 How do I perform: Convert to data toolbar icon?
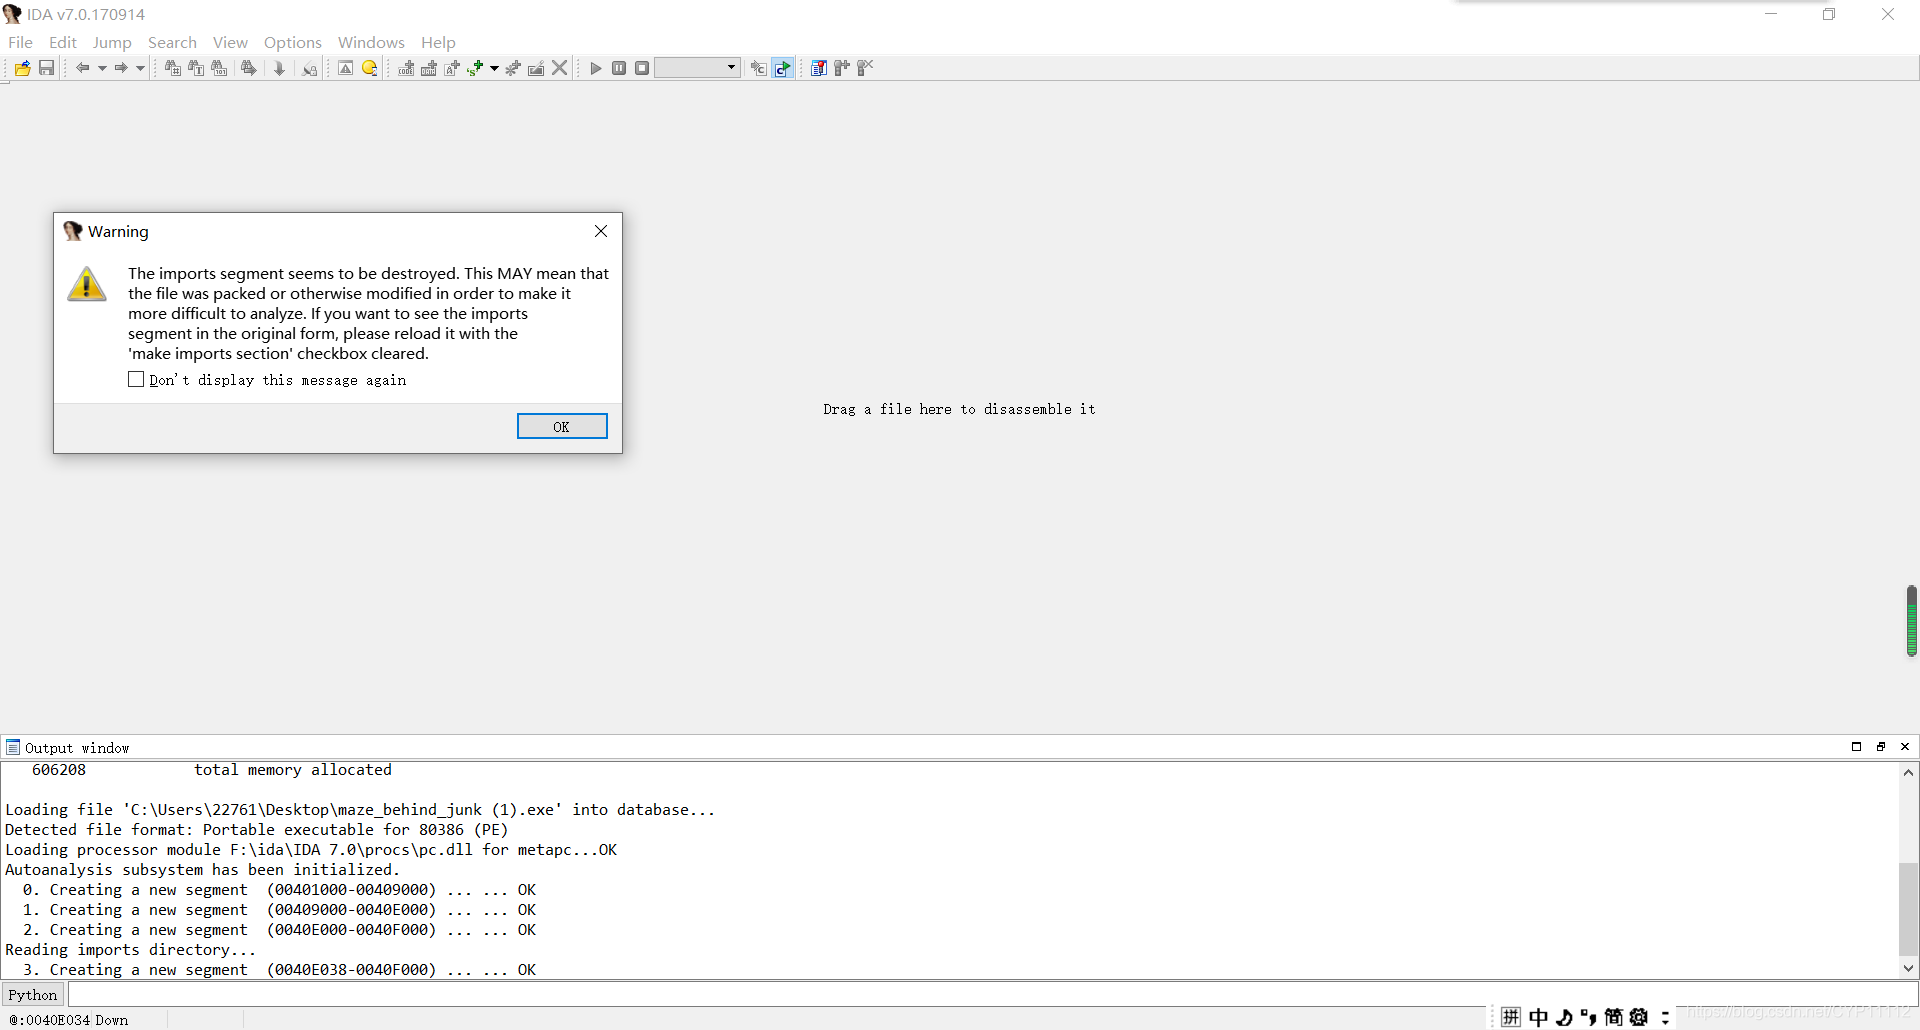coord(429,68)
